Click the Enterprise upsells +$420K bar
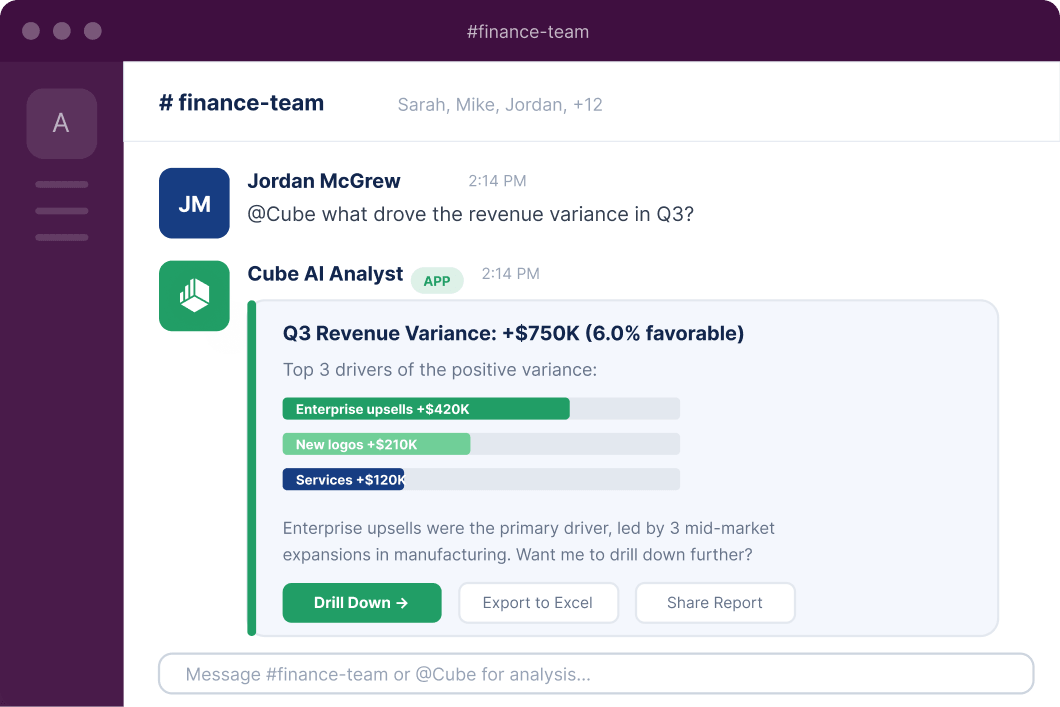Image resolution: width=1060 pixels, height=707 pixels. point(426,409)
